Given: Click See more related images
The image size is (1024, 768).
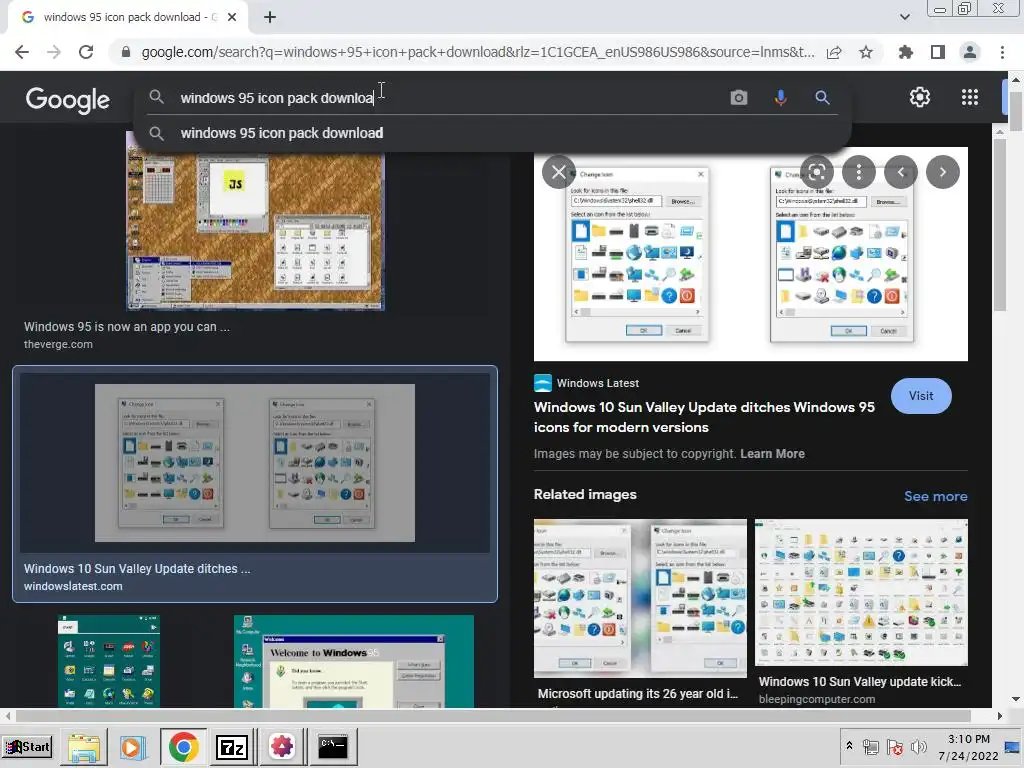Looking at the screenshot, I should coord(935,496).
